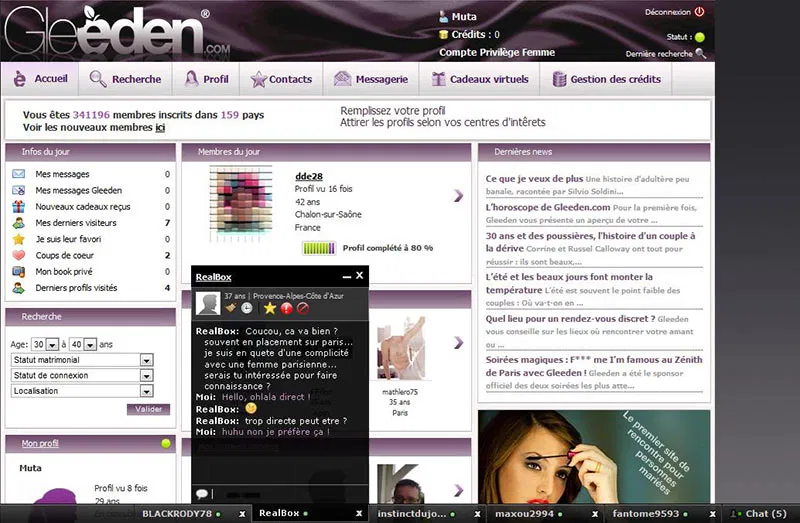Open dde28 member profile link

pos(309,177)
